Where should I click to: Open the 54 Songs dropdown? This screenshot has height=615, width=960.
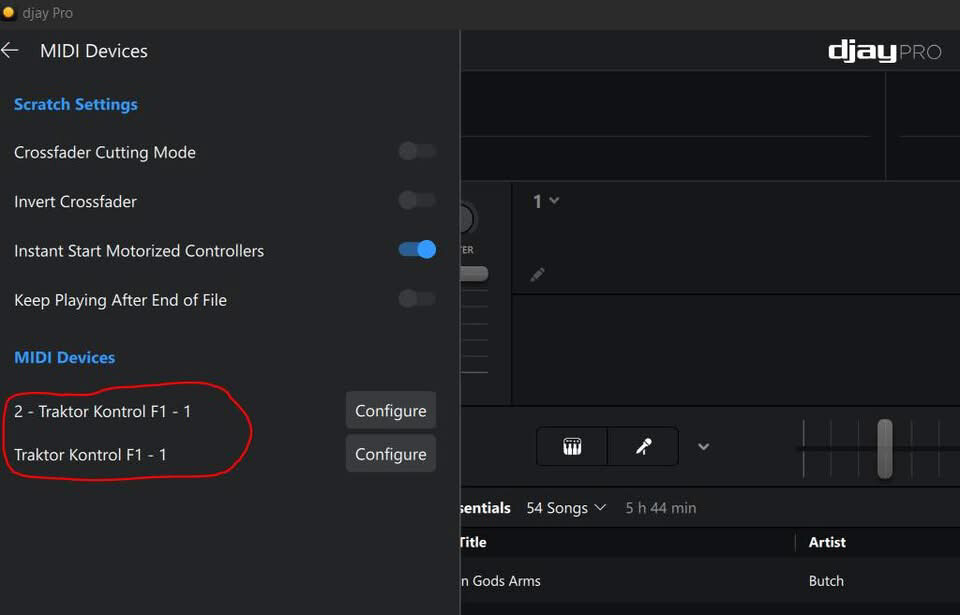[x=566, y=508]
